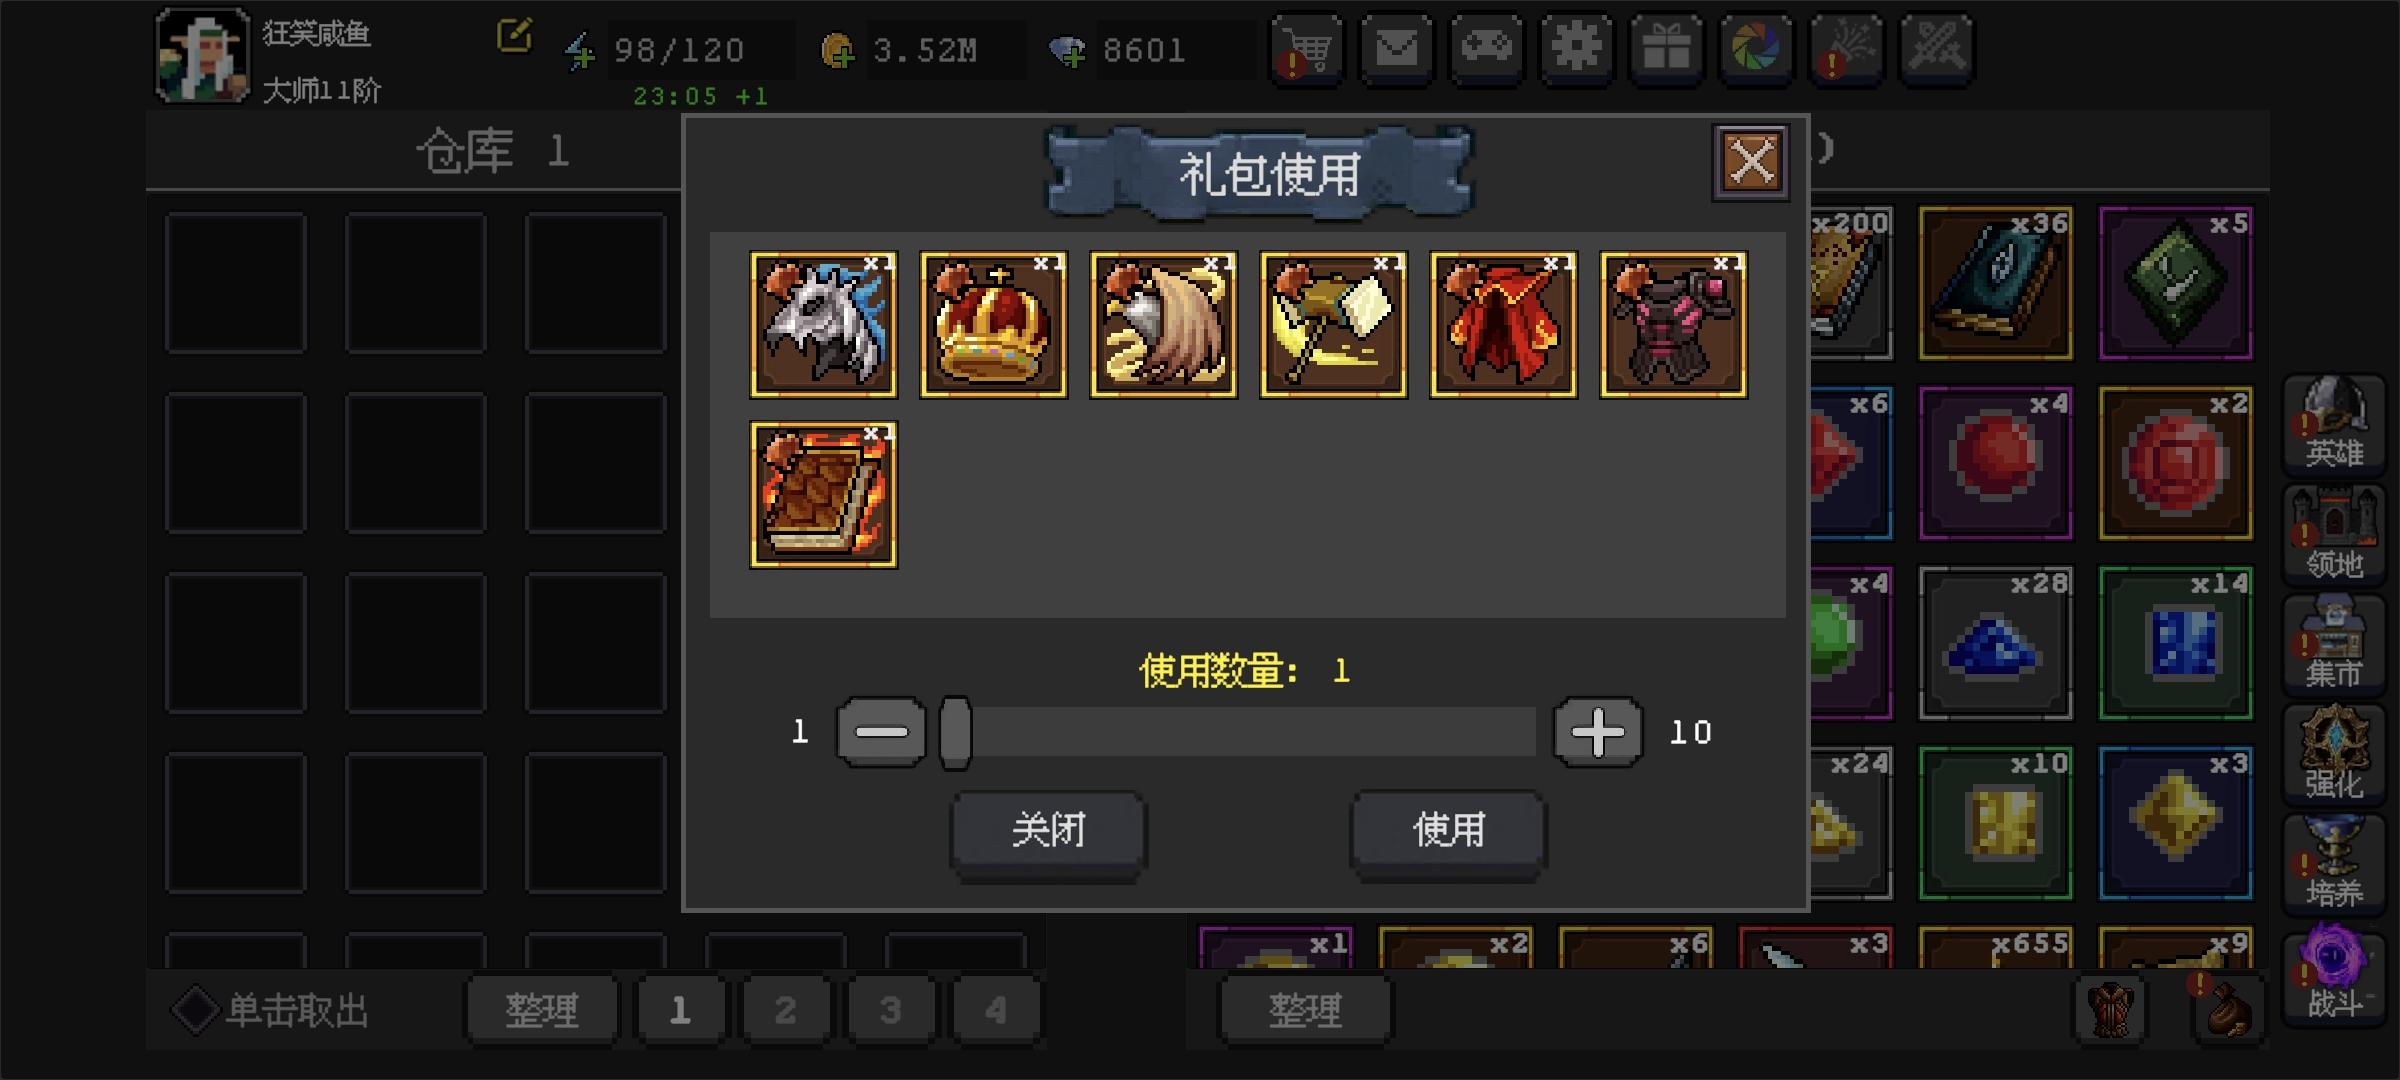Open the gift box icon
2400x1080 pixels.
tap(1667, 49)
